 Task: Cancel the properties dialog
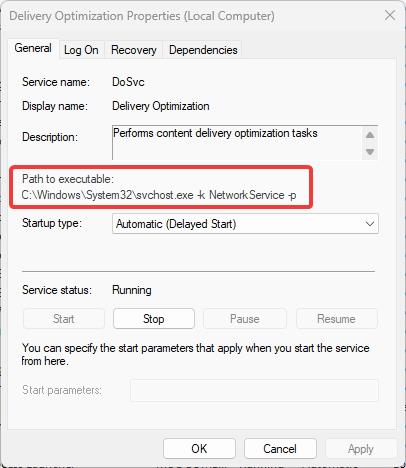pos(280,449)
